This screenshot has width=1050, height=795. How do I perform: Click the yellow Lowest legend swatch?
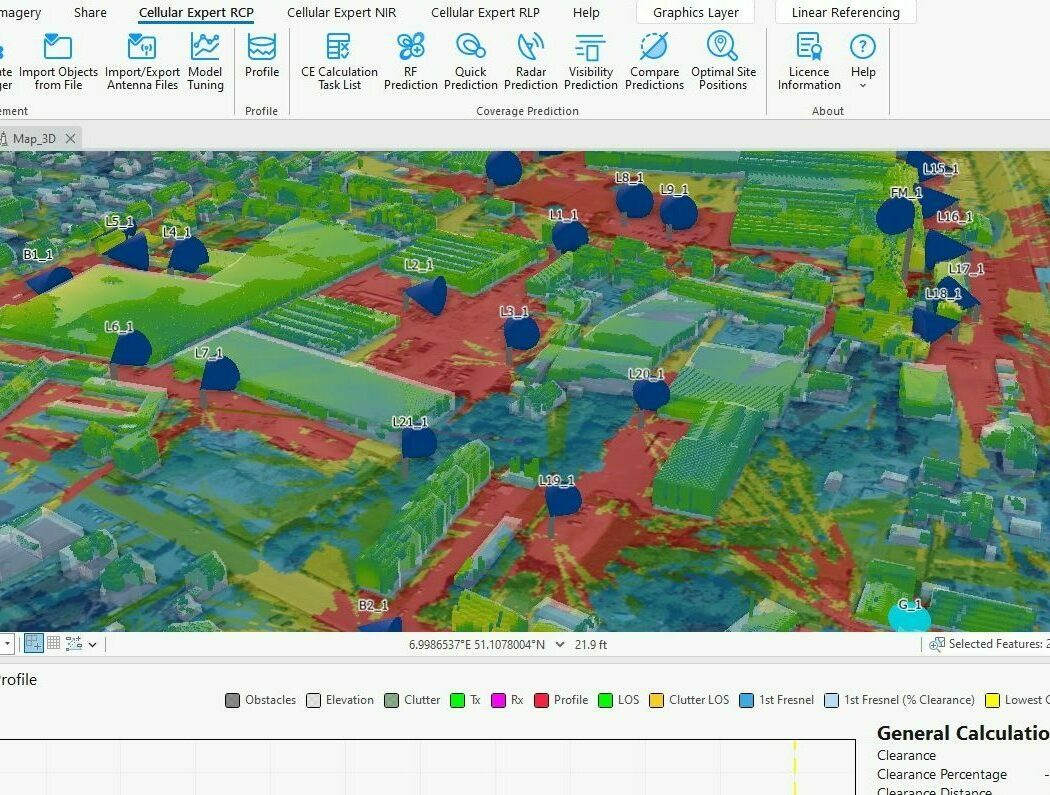[992, 701]
